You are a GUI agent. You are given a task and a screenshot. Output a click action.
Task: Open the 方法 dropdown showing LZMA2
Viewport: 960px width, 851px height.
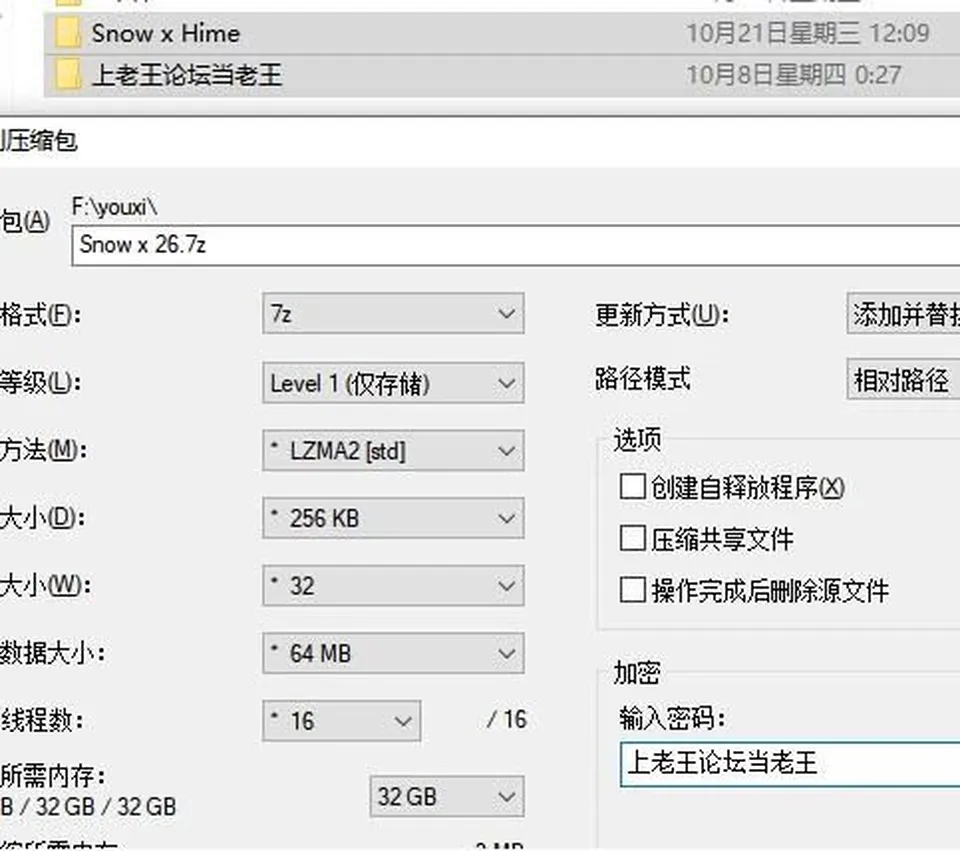point(393,451)
